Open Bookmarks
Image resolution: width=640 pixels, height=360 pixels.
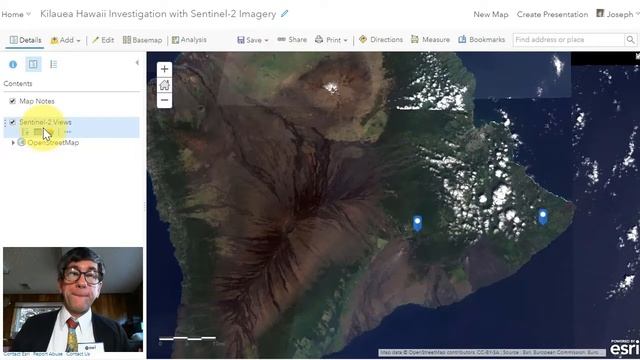coord(482,40)
